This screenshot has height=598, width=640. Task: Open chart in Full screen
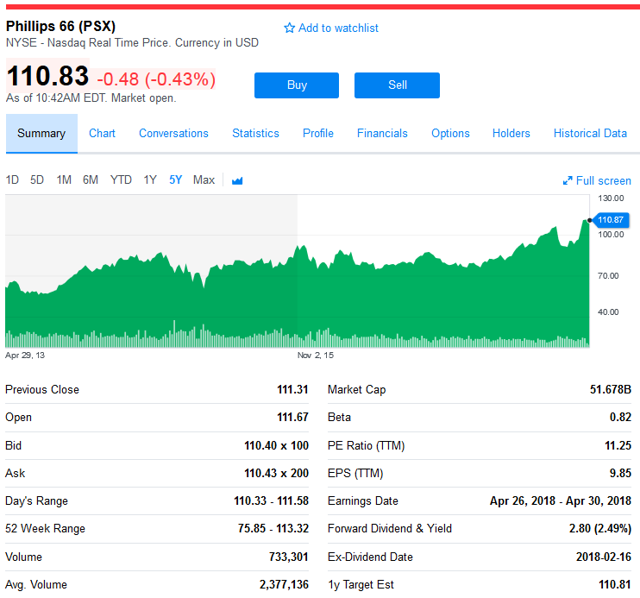click(597, 180)
